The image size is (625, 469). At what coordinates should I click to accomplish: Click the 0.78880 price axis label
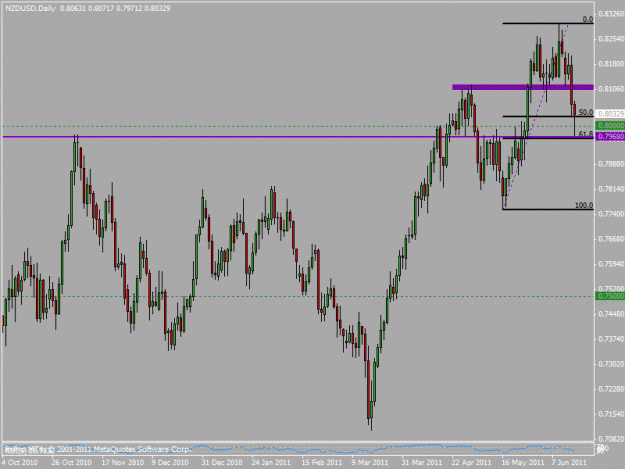click(x=611, y=164)
